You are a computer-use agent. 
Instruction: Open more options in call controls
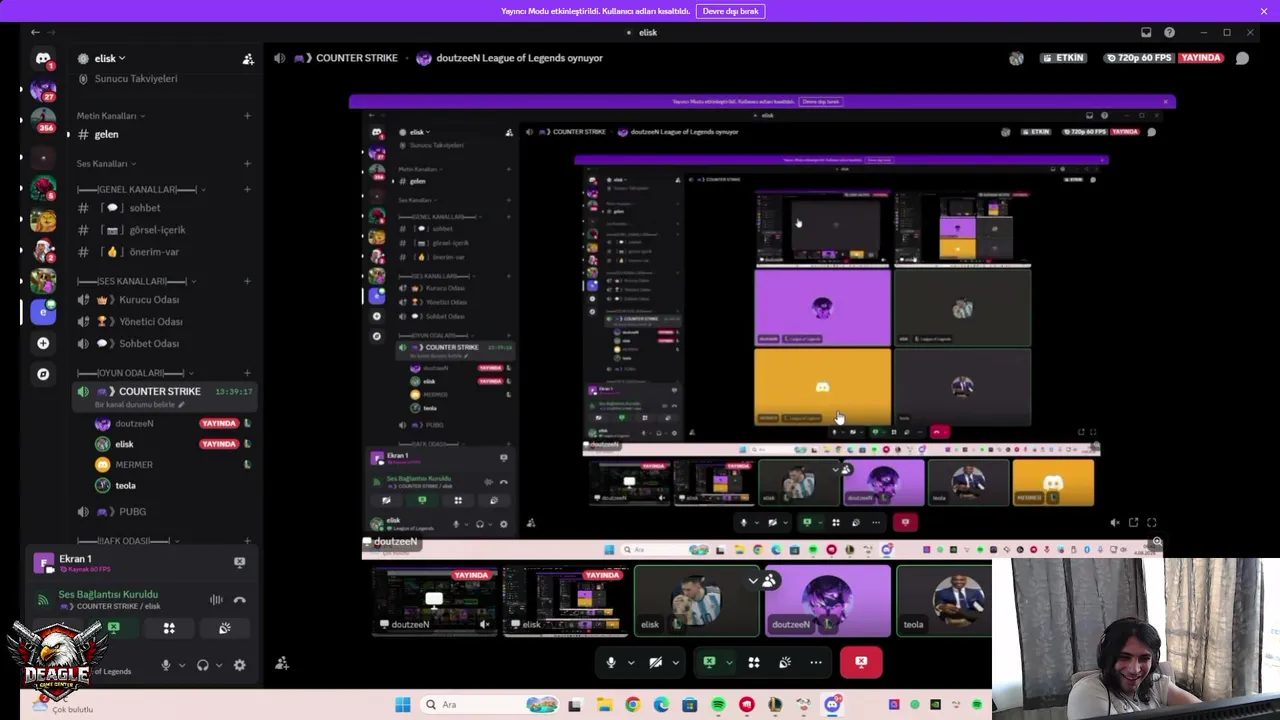point(816,662)
